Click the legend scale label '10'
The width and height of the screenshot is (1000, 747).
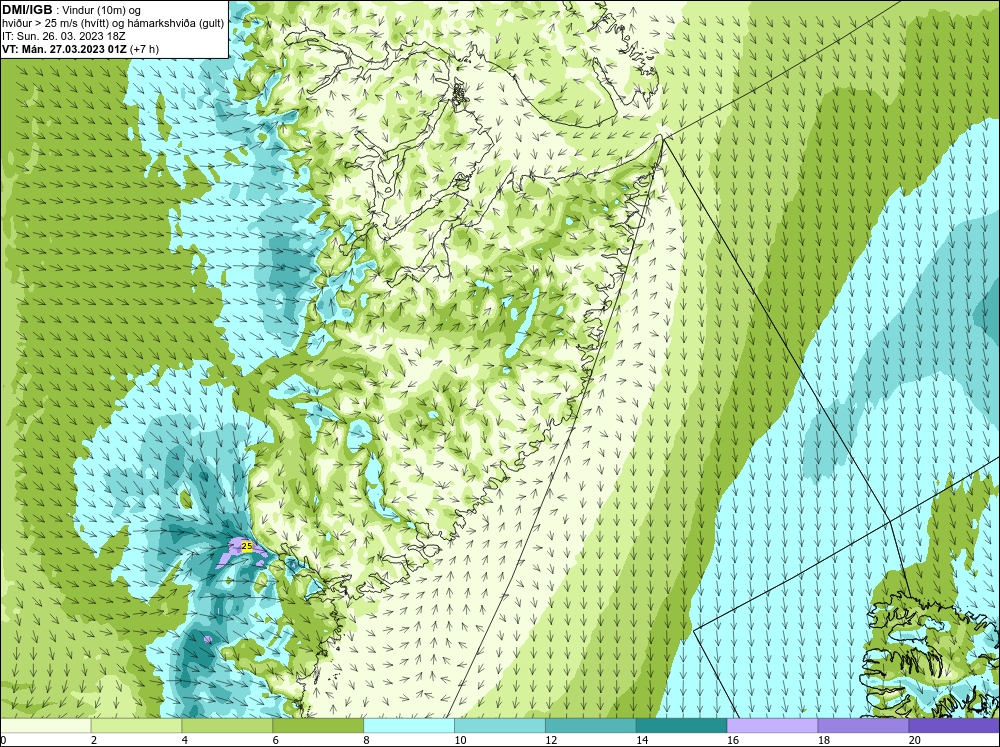click(460, 740)
